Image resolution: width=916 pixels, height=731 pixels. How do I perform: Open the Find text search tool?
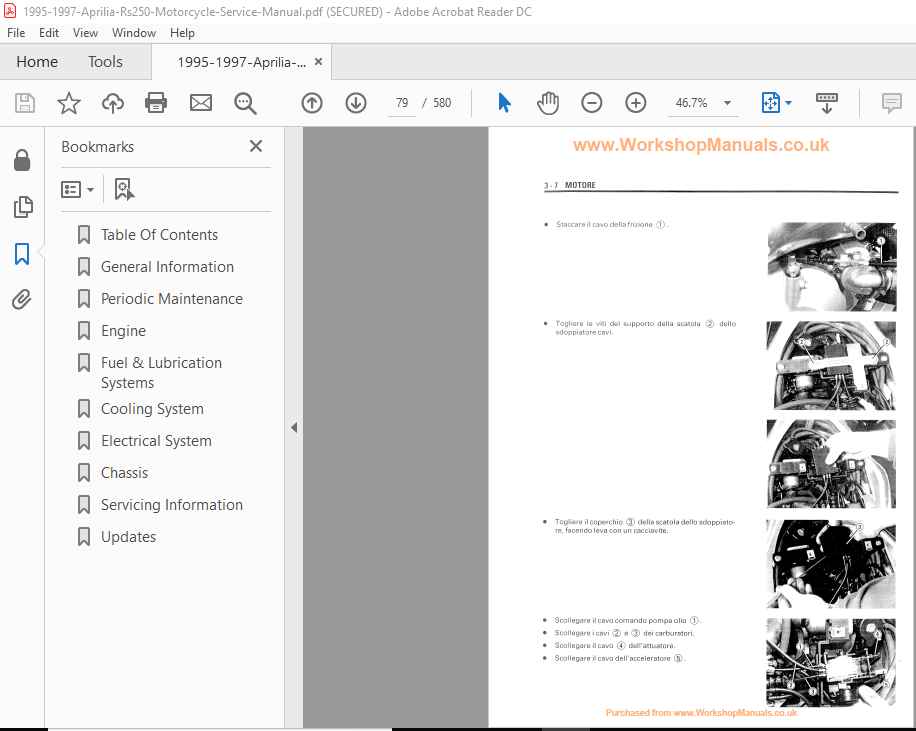coord(245,103)
